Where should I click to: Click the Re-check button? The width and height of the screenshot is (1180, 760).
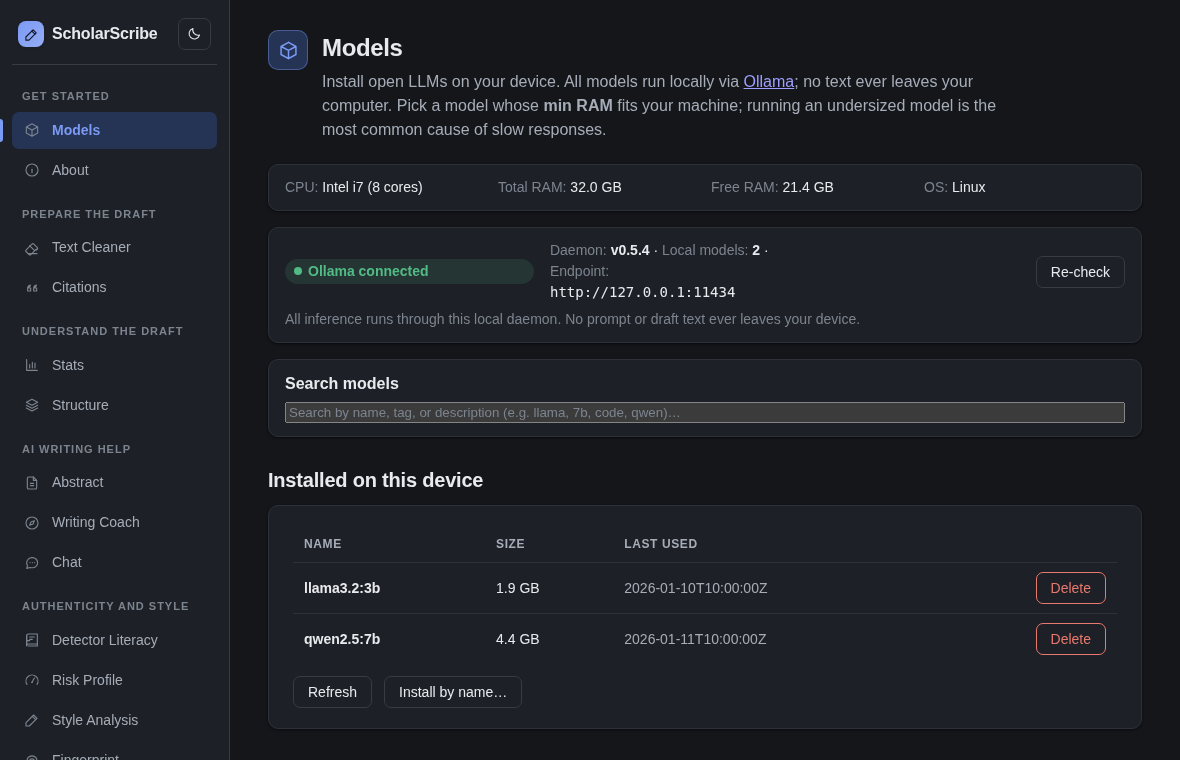coord(1080,272)
